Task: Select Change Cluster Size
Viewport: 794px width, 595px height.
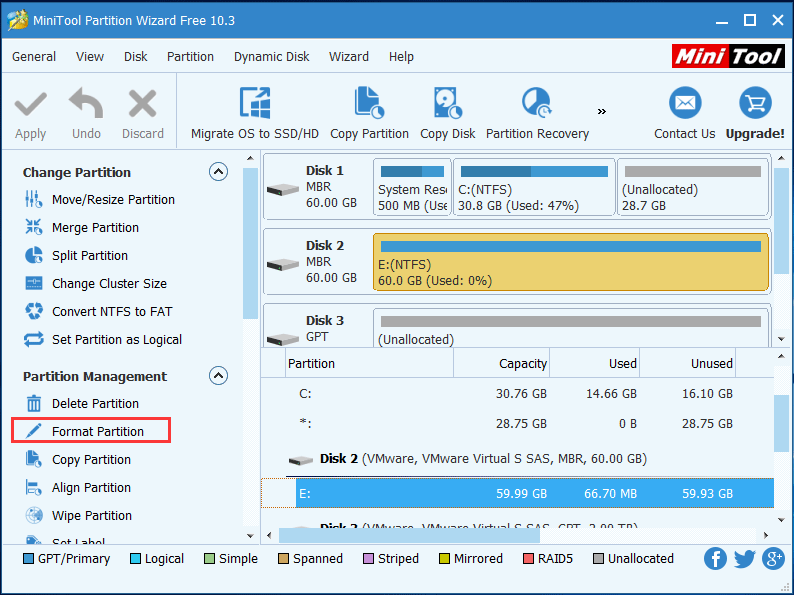Action: point(96,284)
